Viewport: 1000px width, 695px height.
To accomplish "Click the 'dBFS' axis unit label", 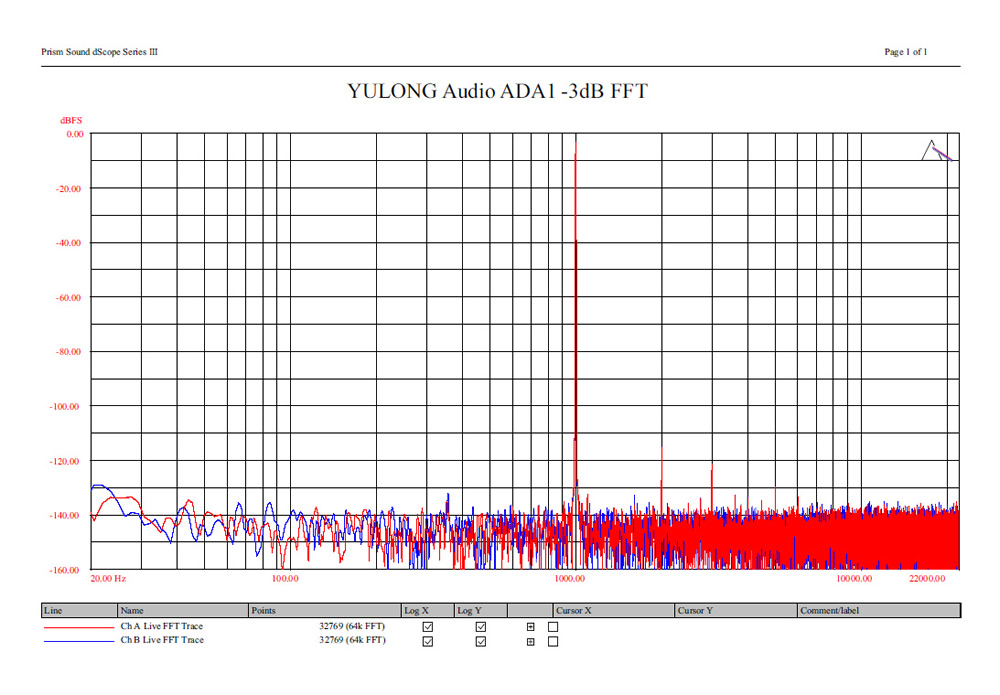I will click(71, 121).
